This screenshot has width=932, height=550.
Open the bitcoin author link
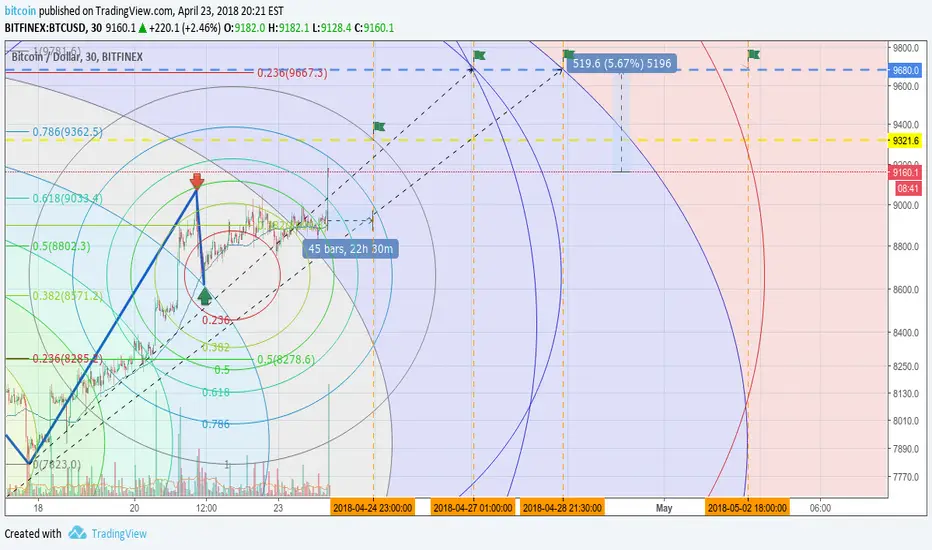pyautogui.click(x=20, y=11)
